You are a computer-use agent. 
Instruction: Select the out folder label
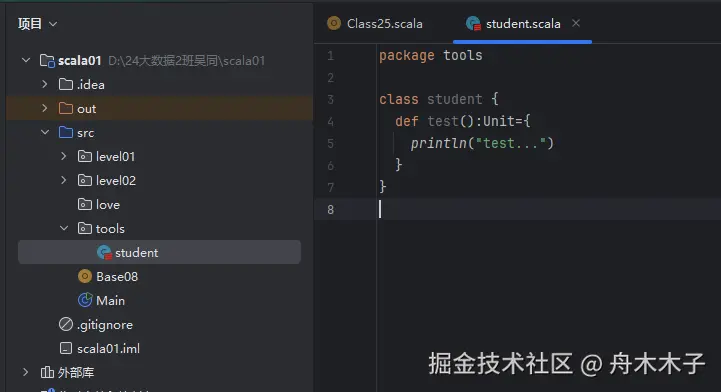(86, 109)
